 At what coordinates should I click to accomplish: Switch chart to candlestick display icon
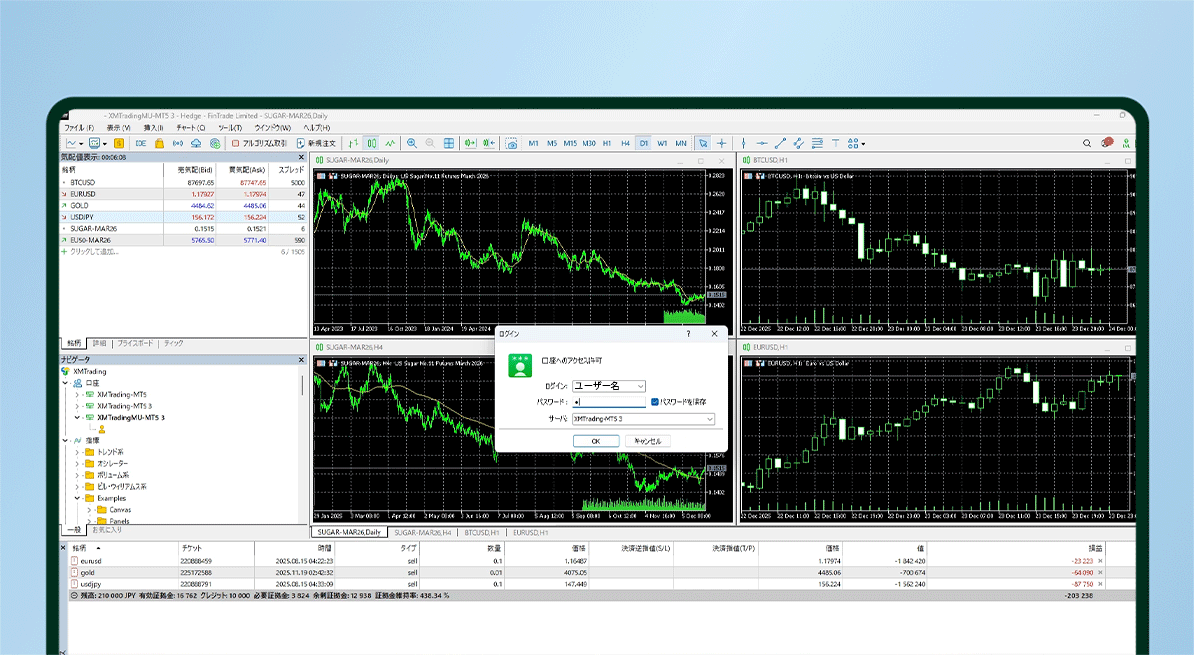(371, 143)
